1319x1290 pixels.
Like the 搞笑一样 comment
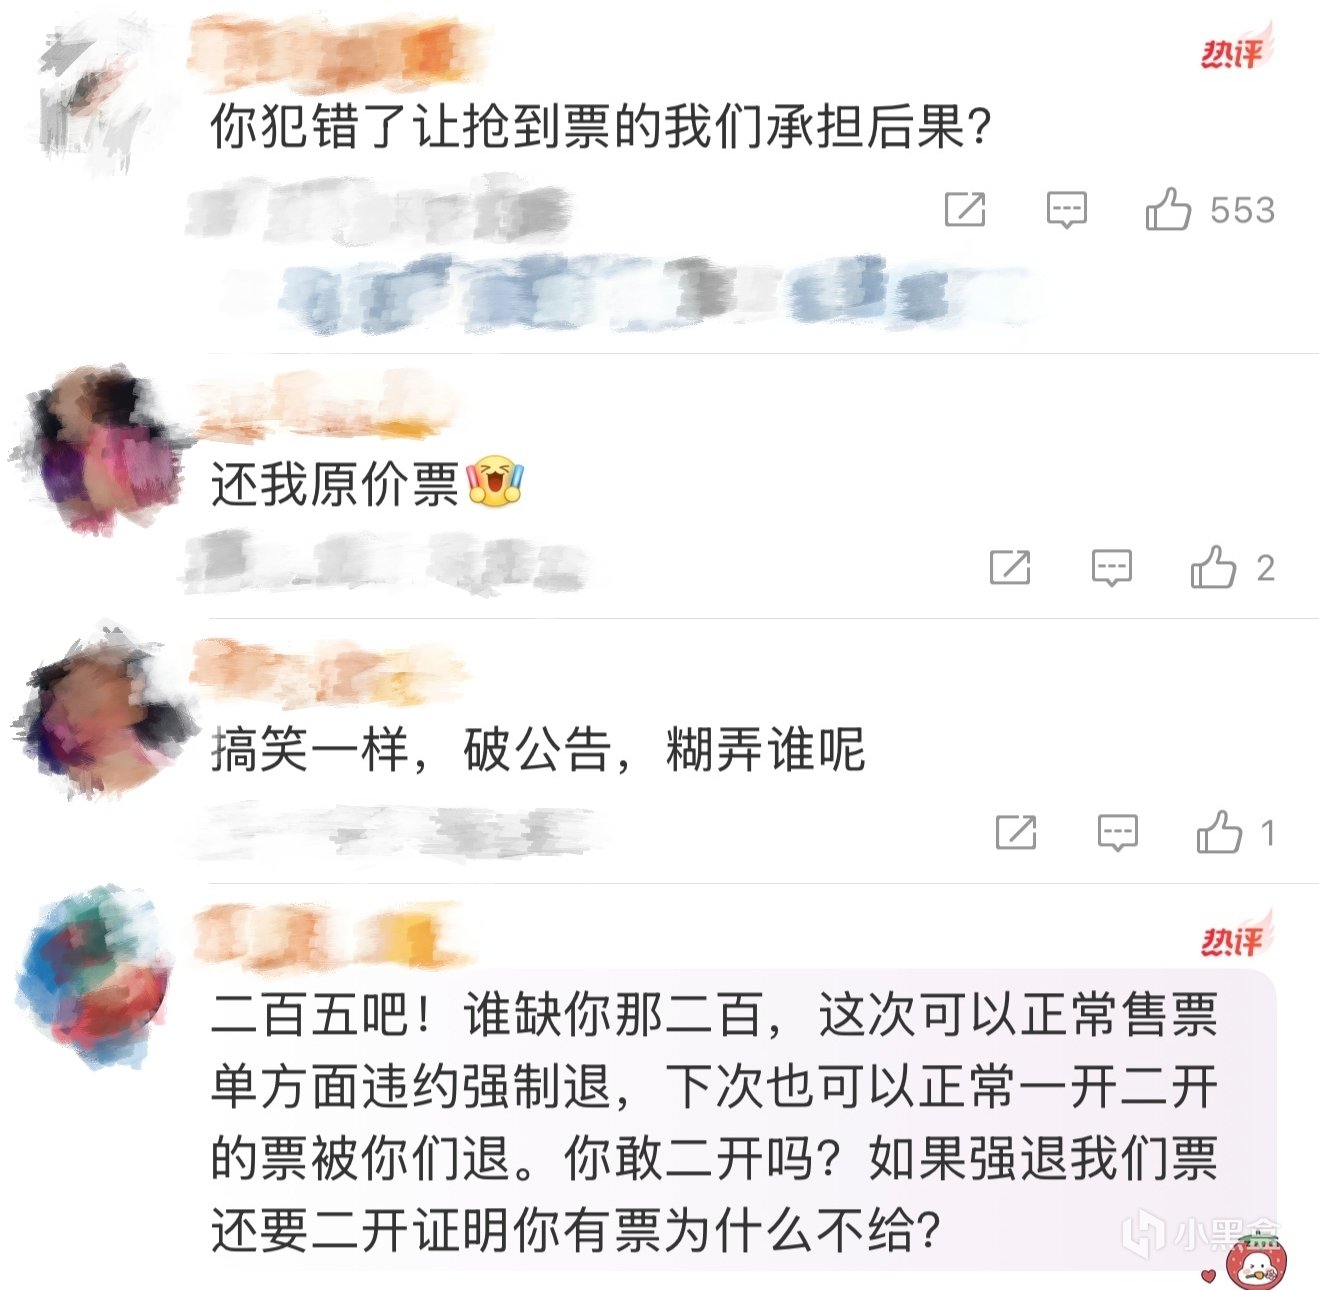point(1219,832)
